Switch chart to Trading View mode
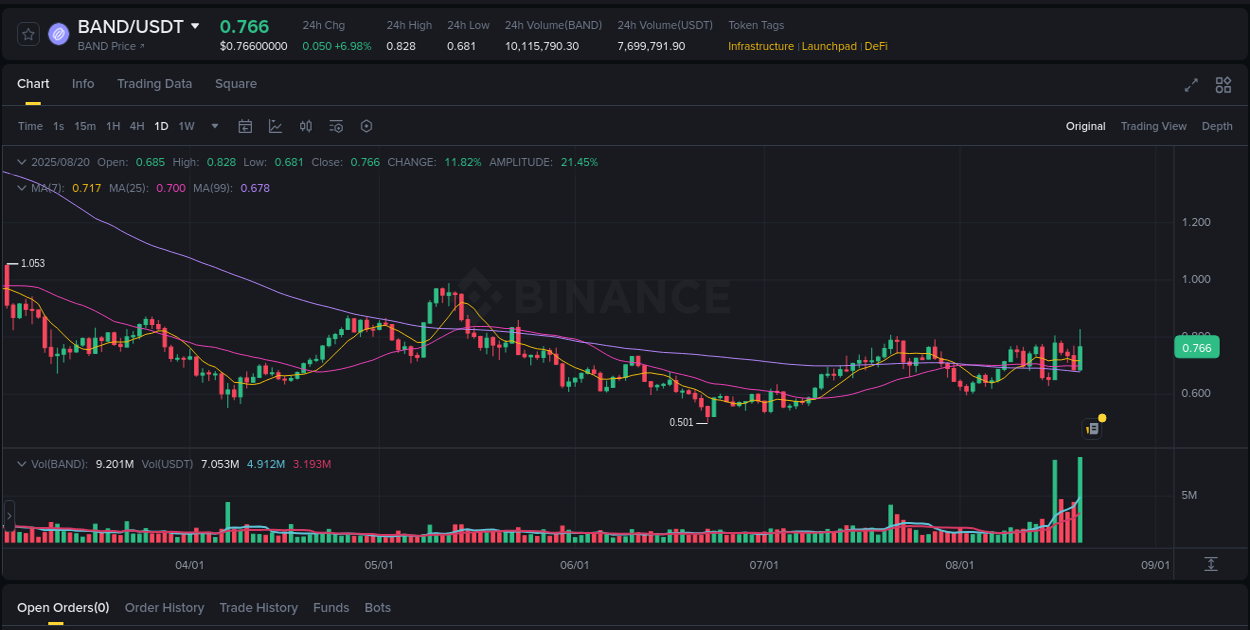 pyautogui.click(x=1153, y=126)
